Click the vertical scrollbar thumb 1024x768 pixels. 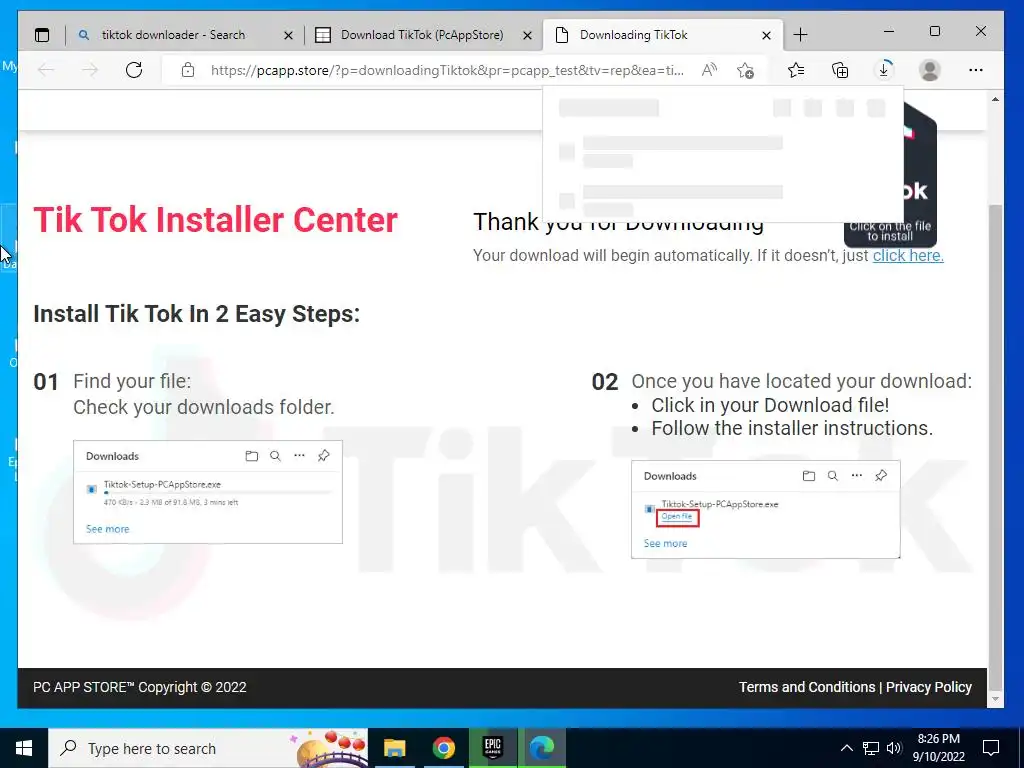995,448
